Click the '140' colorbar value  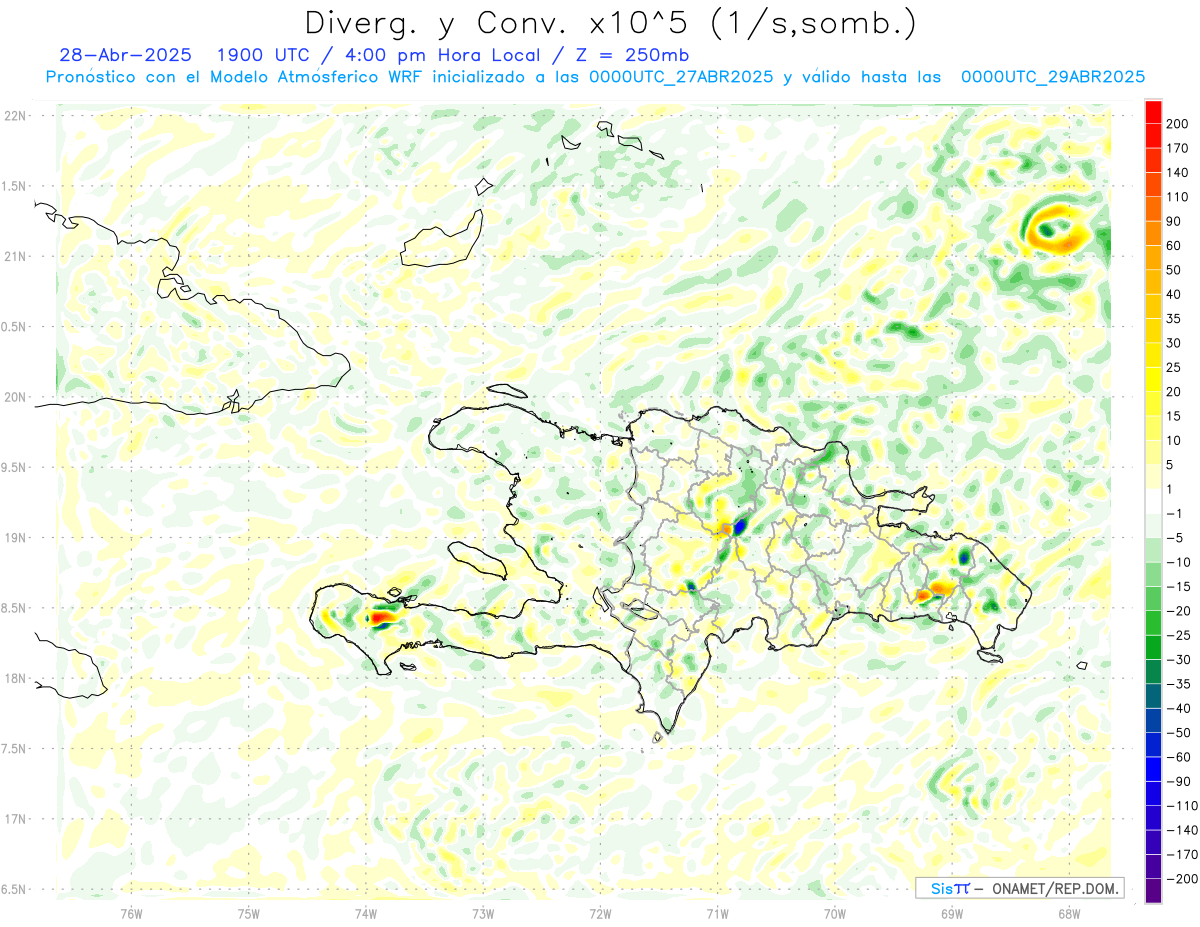point(1179,173)
